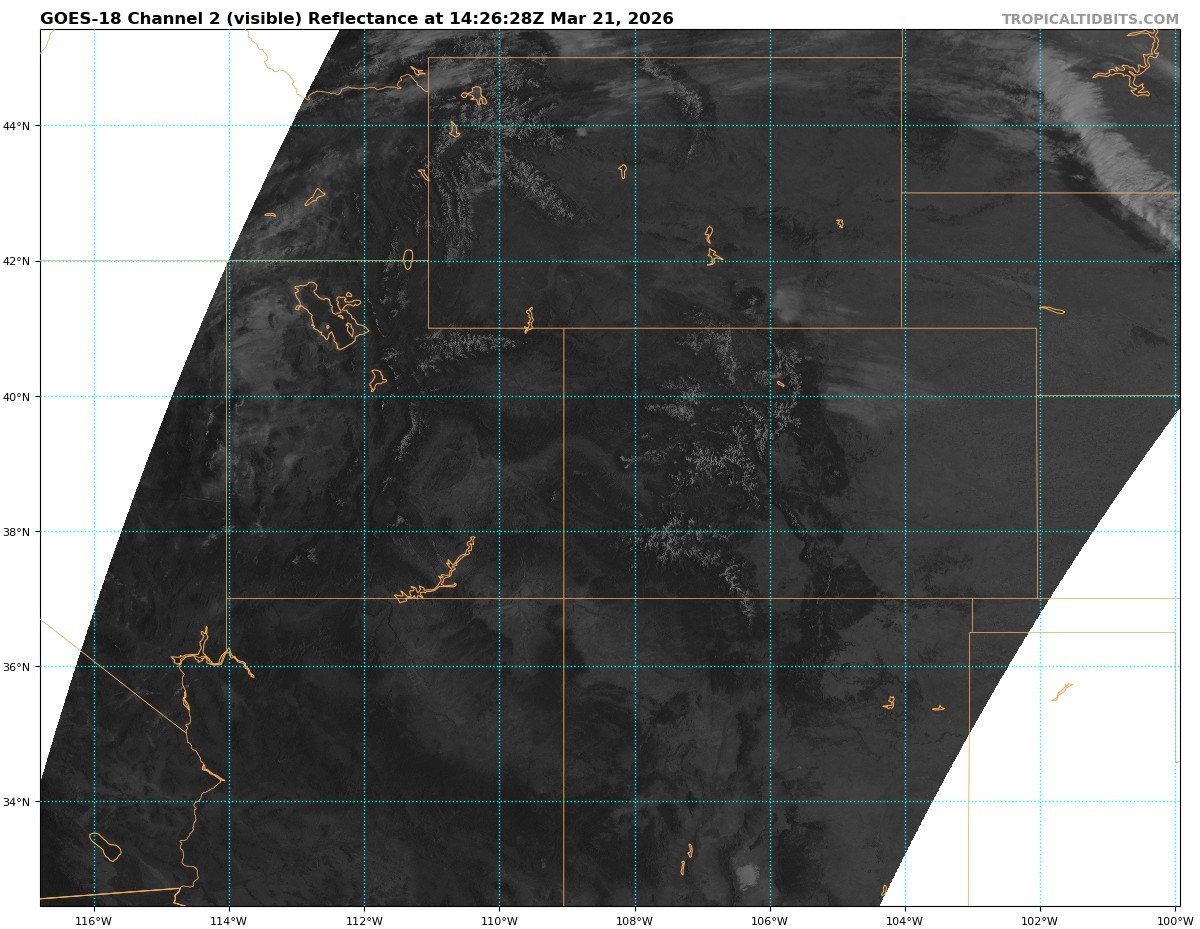The image size is (1200, 929).
Task: Select the Lake Powell outline
Action: coord(441,578)
